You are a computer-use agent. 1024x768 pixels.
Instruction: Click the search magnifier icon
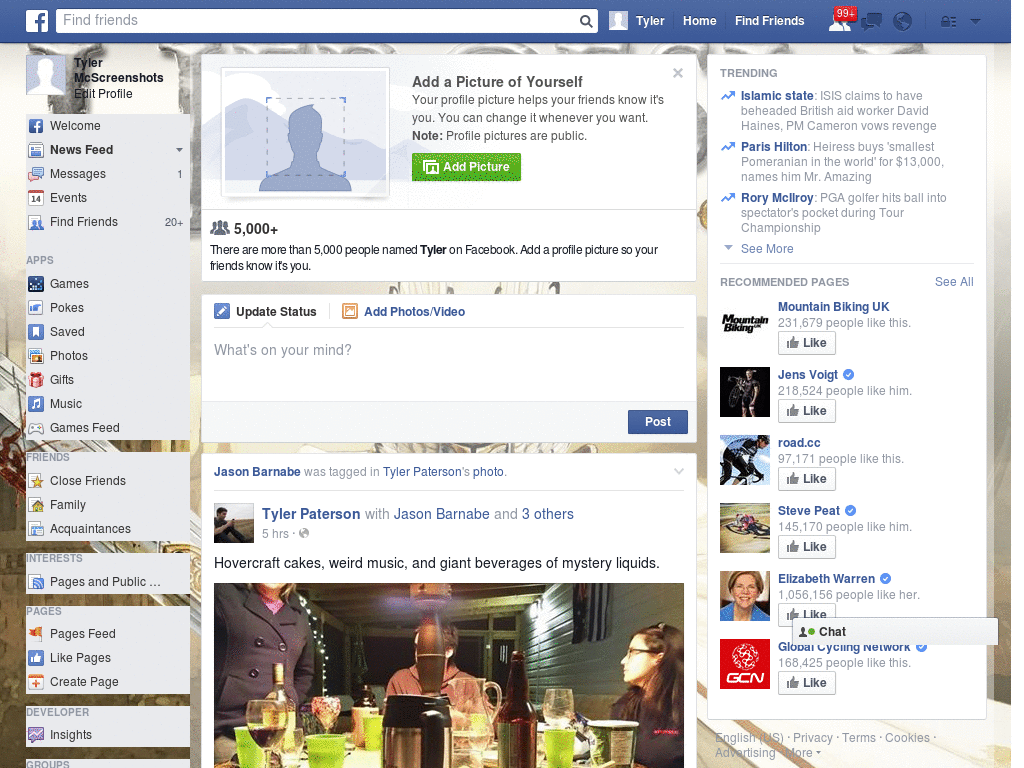(586, 21)
